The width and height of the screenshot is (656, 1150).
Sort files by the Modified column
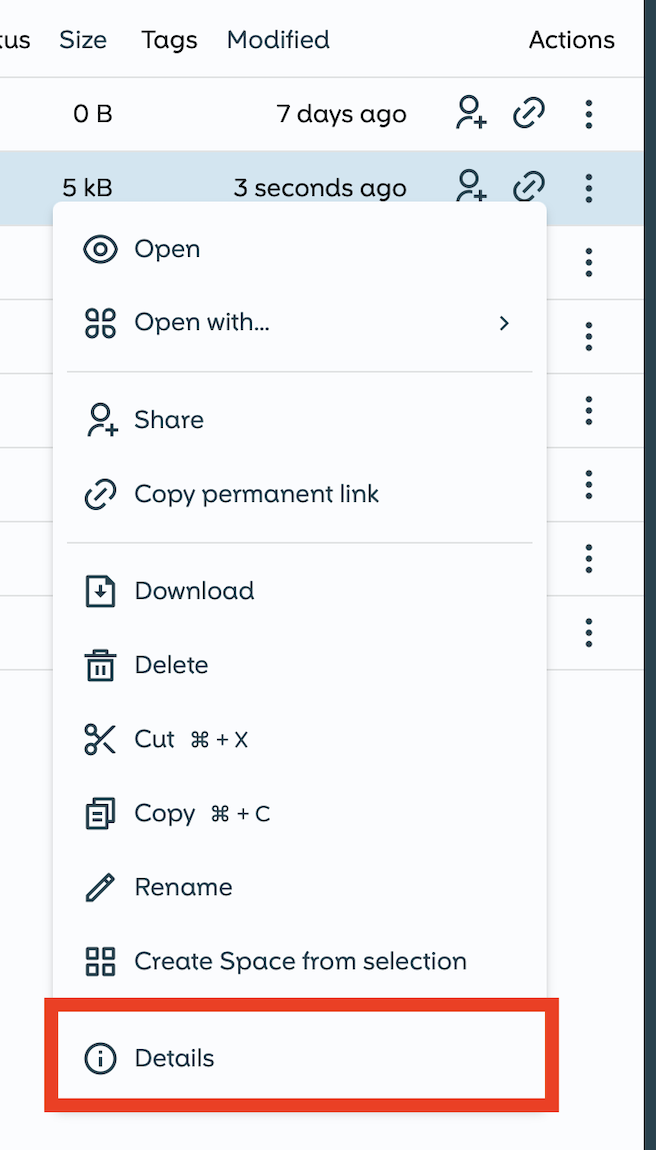[x=278, y=40]
